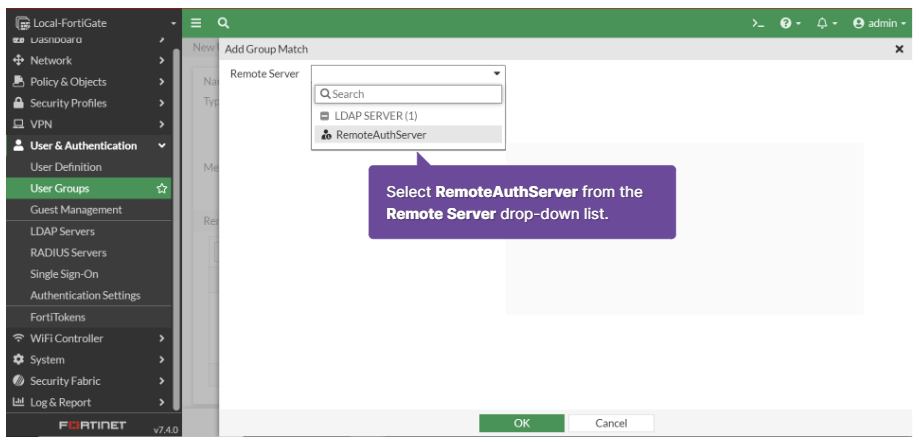The image size is (919, 444).
Task: Select RemoteAuthServer from the list
Action: click(409, 135)
